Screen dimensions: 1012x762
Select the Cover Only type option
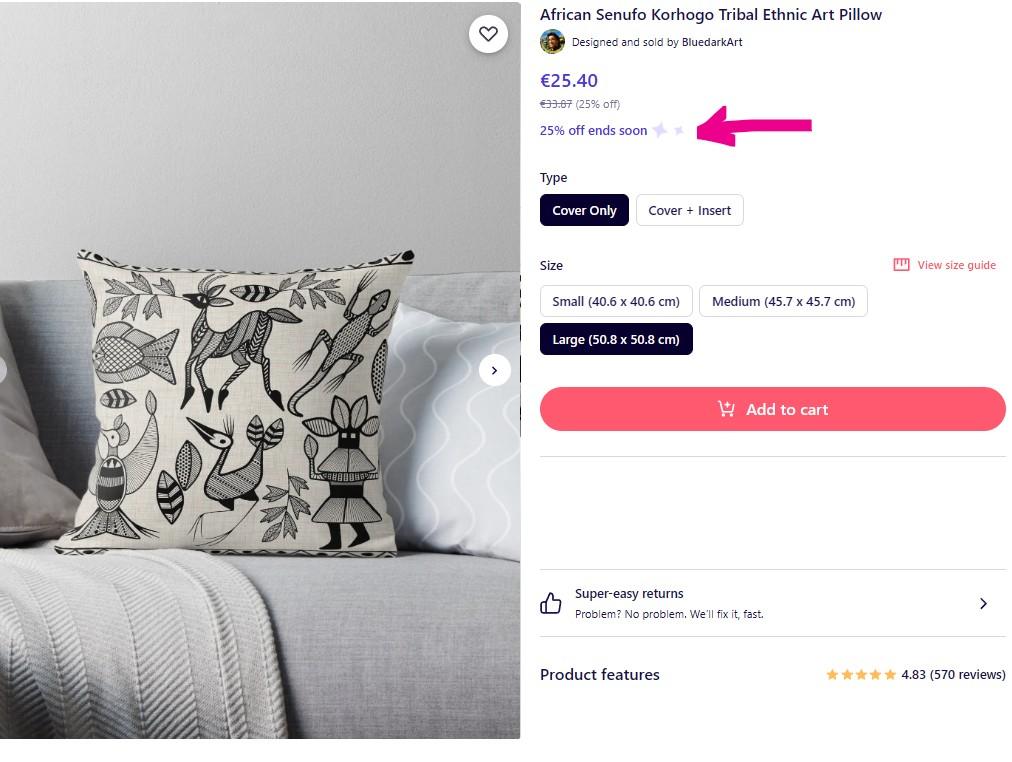click(x=584, y=210)
